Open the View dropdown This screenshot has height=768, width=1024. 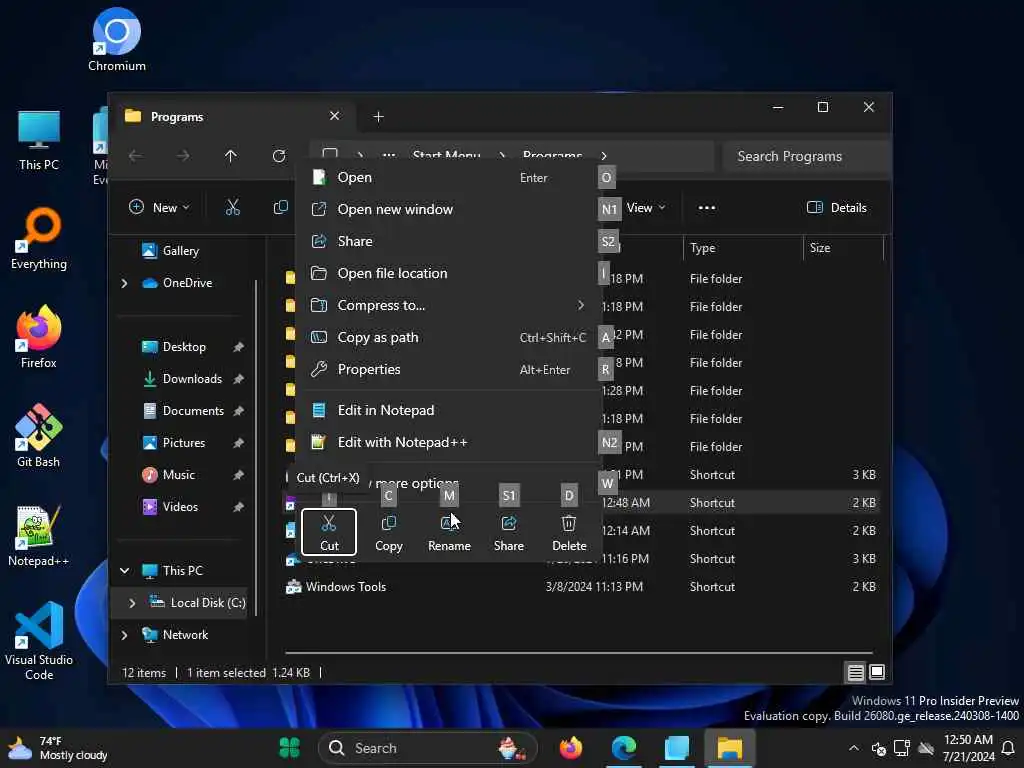point(645,208)
